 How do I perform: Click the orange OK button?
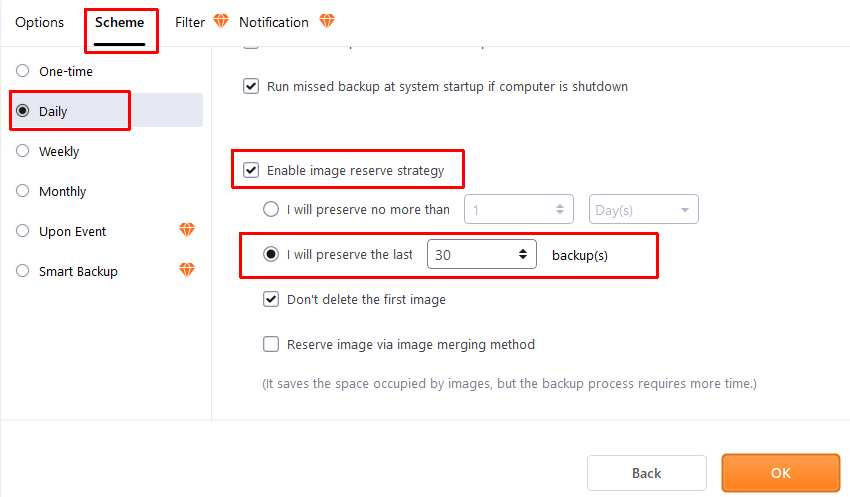pyautogui.click(x=781, y=473)
